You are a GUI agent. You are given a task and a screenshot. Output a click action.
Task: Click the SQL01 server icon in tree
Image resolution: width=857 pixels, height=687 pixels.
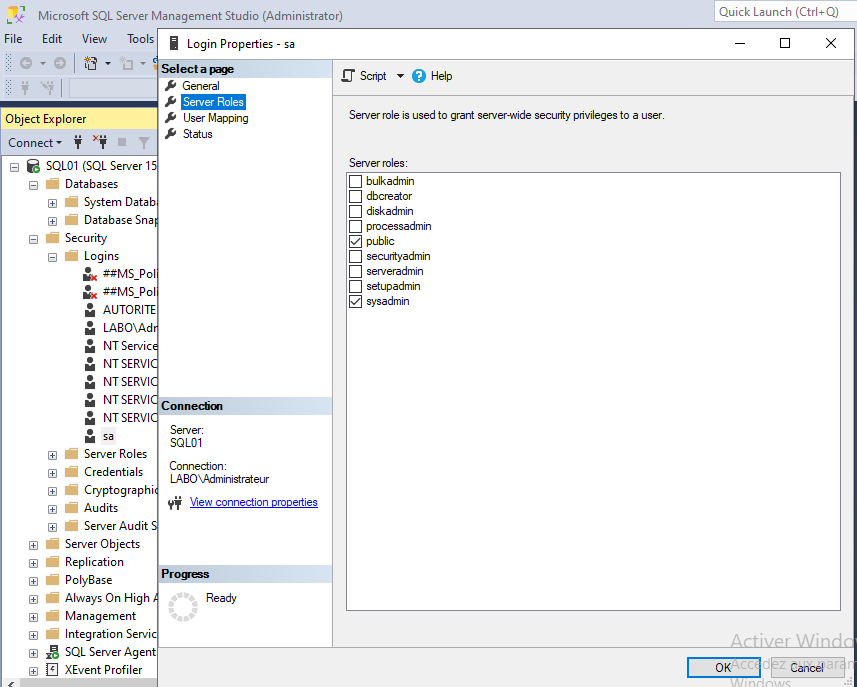coord(33,166)
